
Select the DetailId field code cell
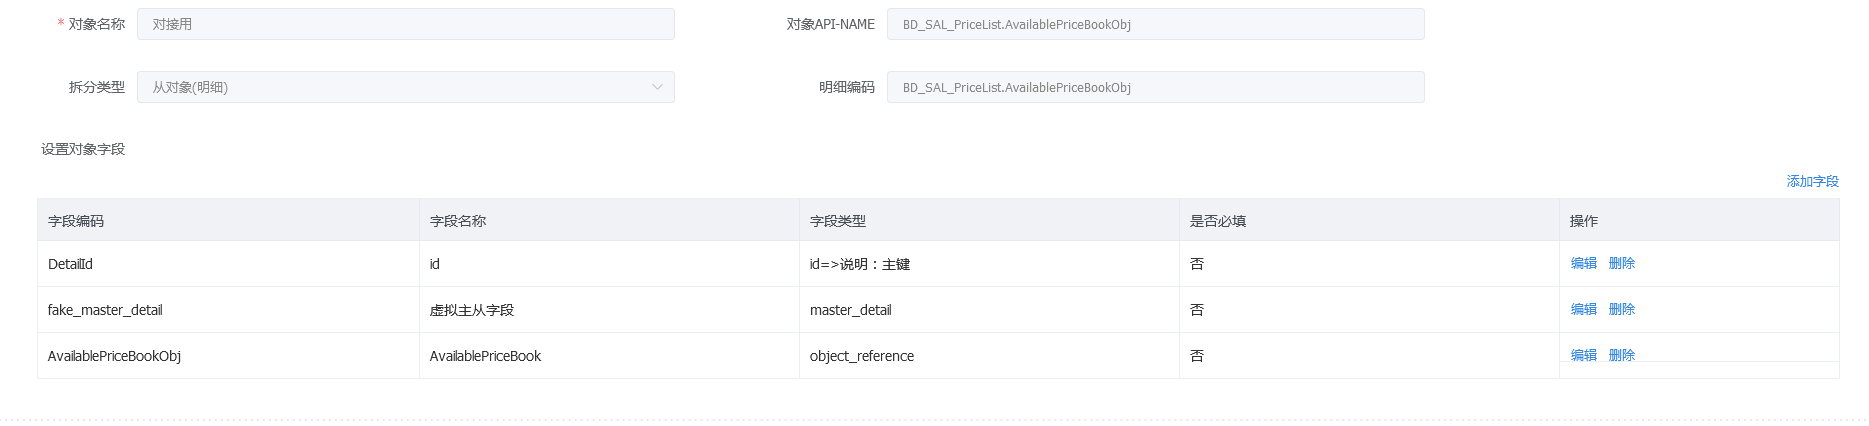coord(71,264)
